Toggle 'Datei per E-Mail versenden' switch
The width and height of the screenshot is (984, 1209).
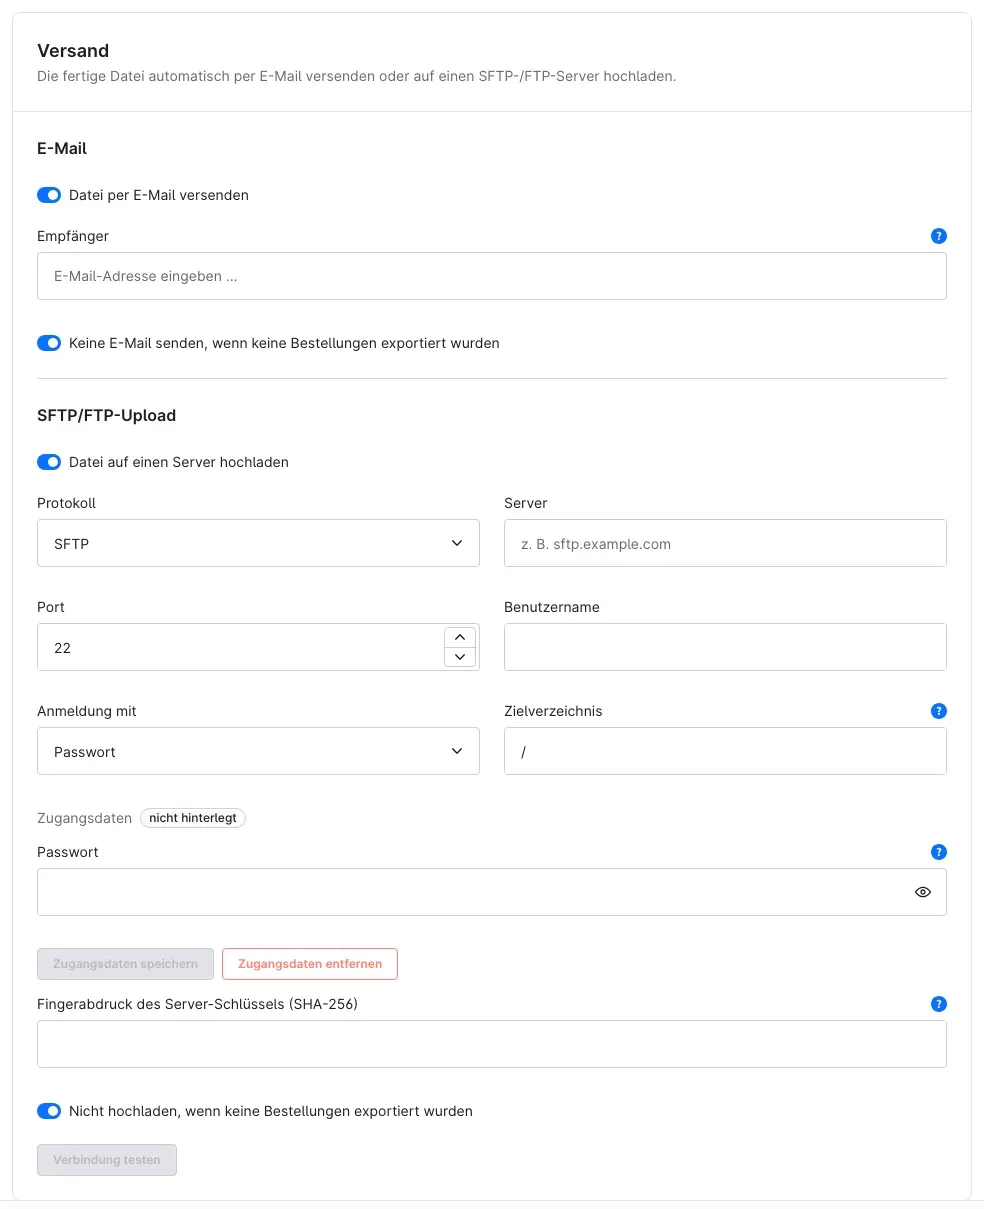click(x=49, y=195)
